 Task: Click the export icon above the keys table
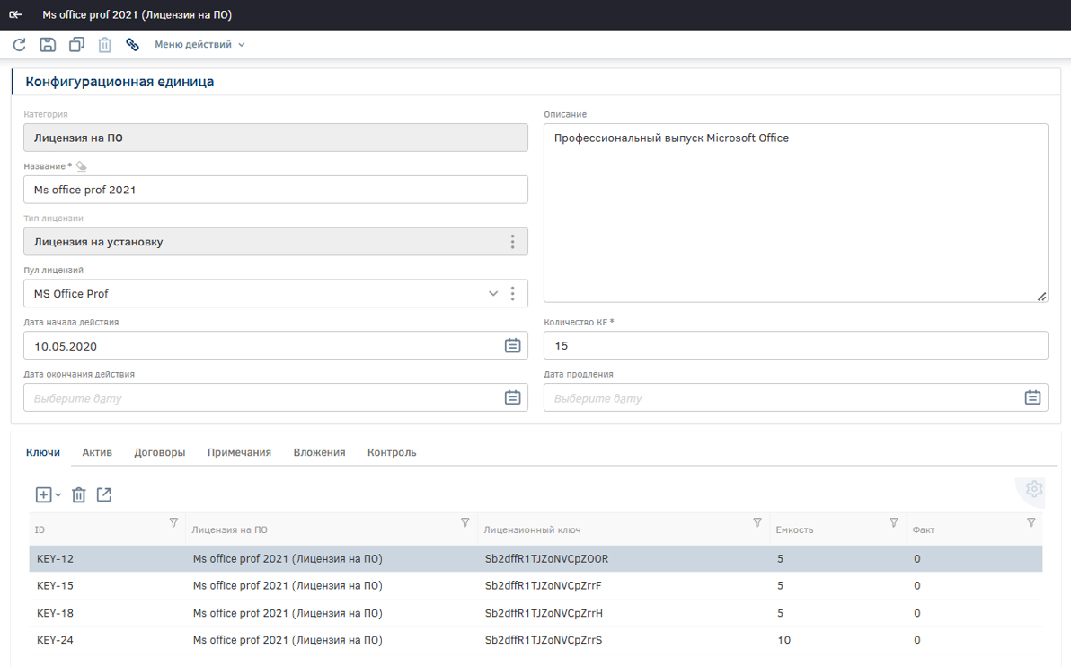pos(104,494)
